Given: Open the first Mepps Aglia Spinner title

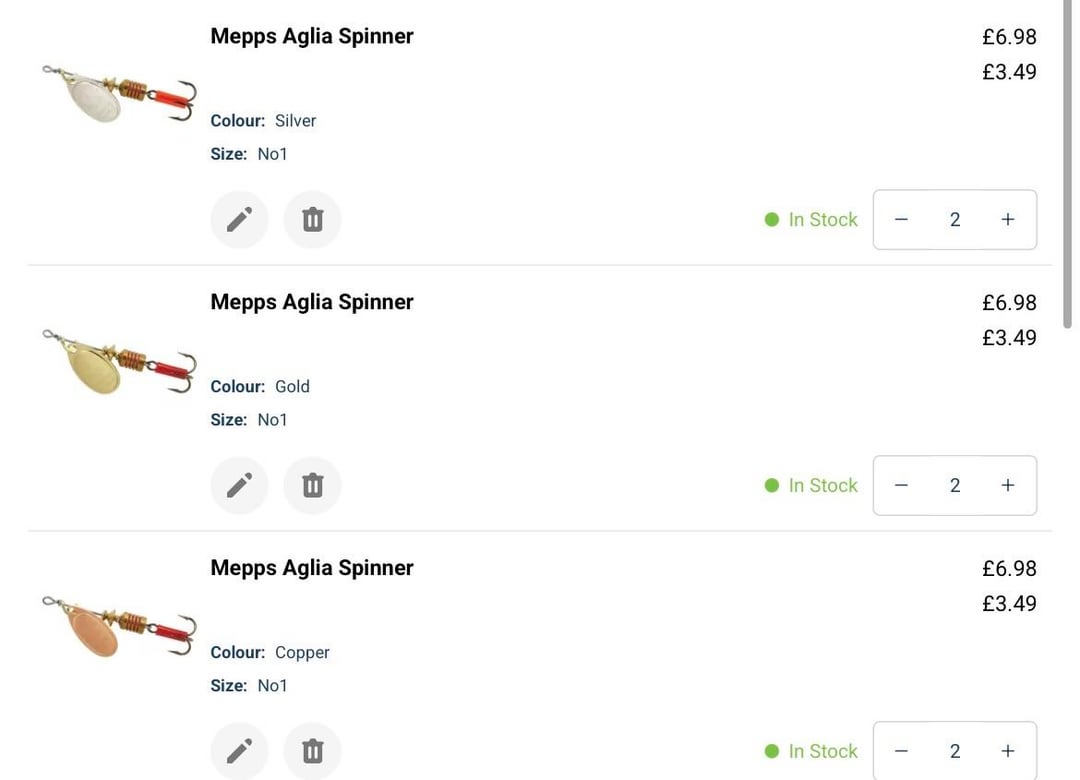Looking at the screenshot, I should click(x=311, y=36).
